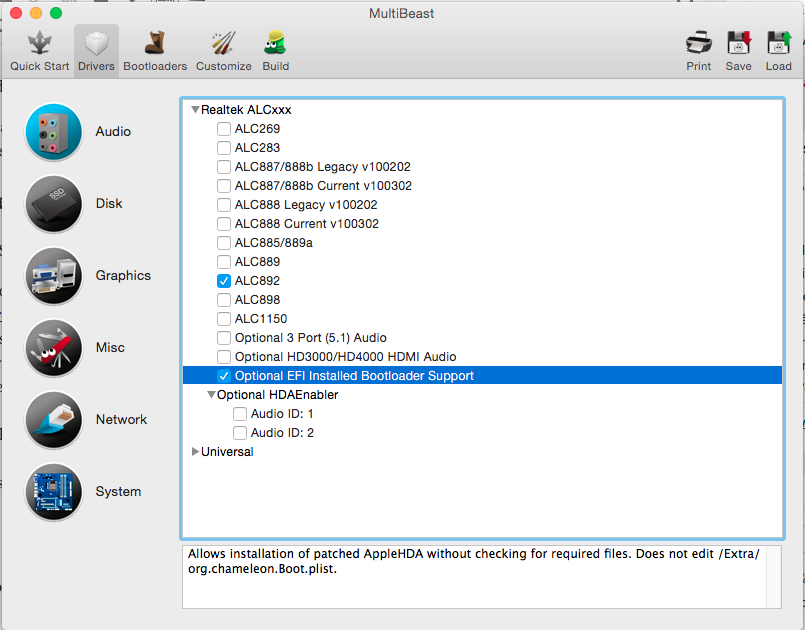
Task: Click the Save floppy disk icon
Action: (x=738, y=43)
